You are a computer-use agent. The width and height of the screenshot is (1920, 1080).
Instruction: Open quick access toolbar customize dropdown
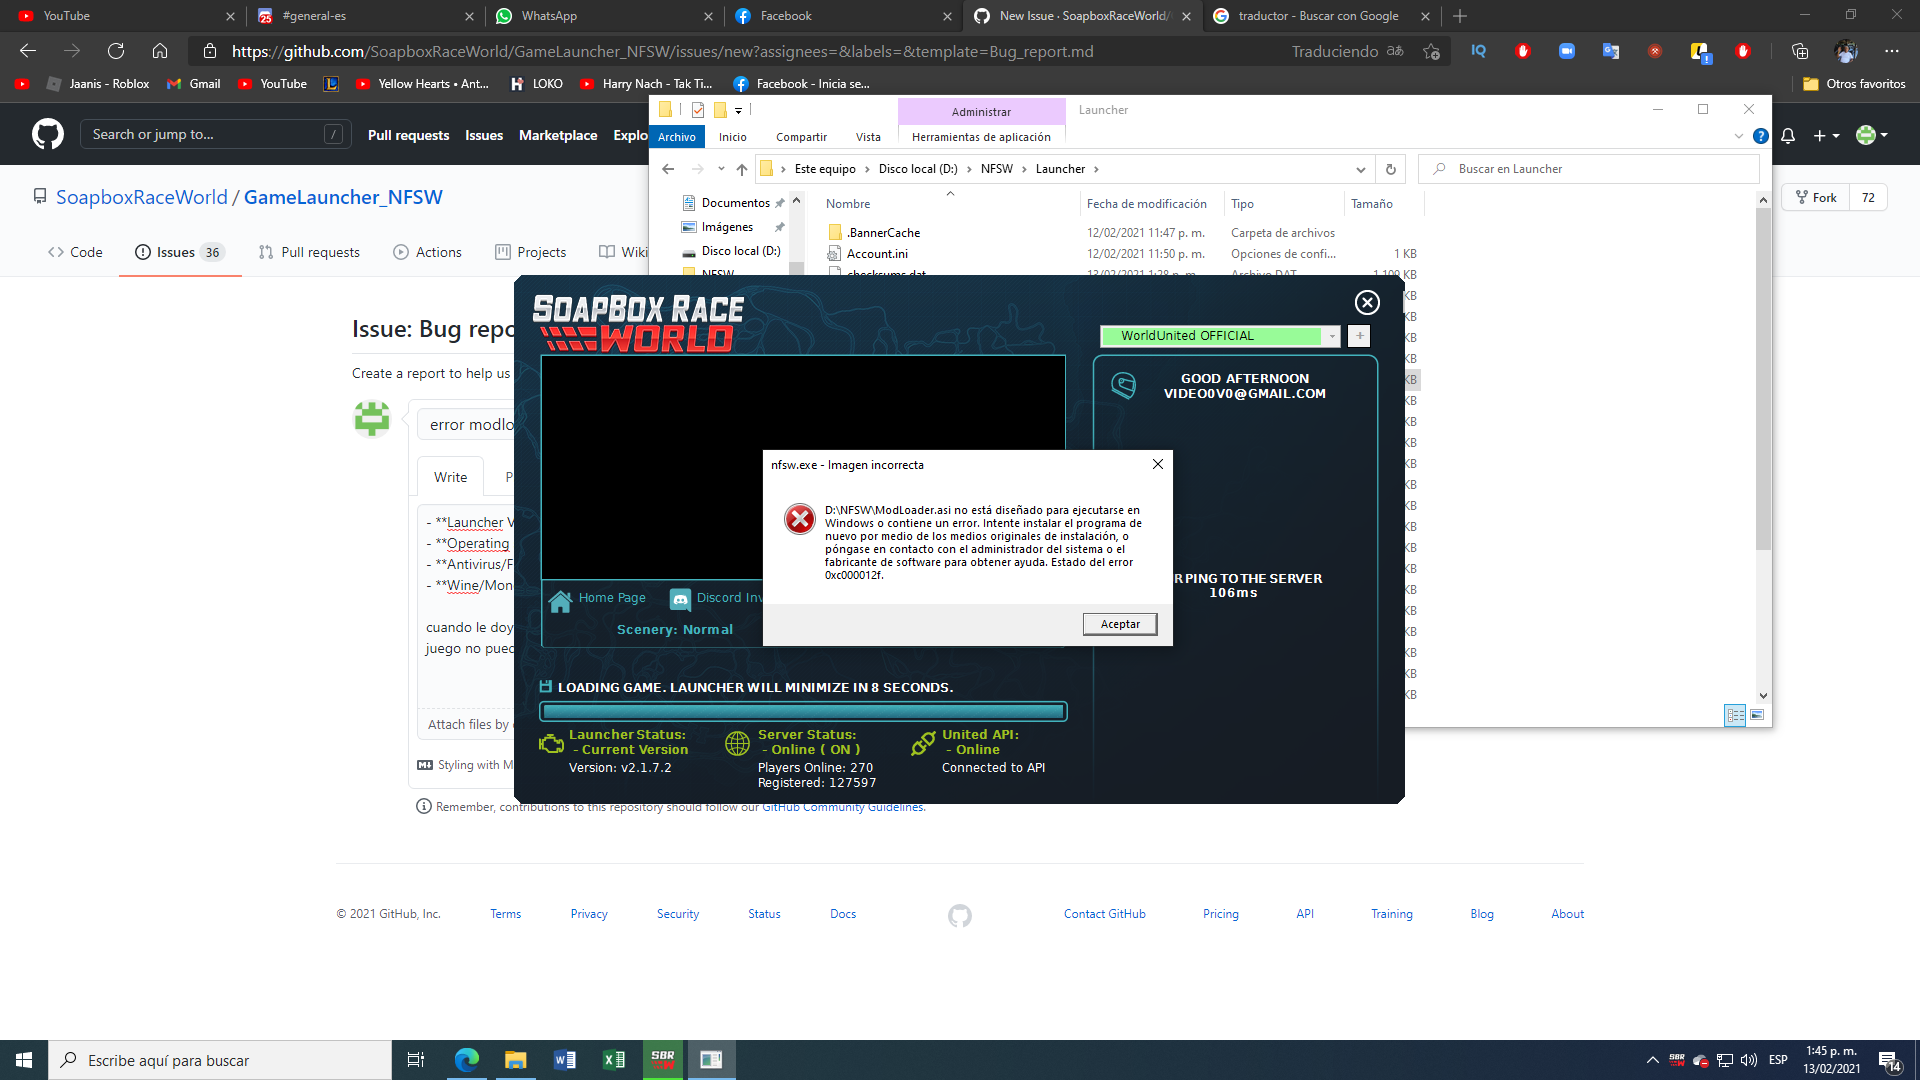point(738,110)
